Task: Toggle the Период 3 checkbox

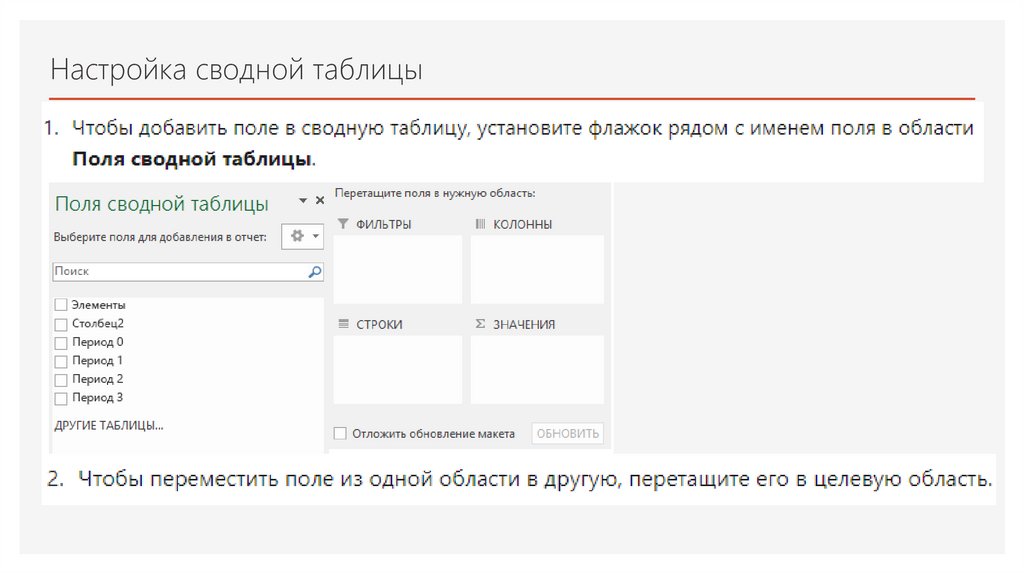Action: (x=61, y=398)
